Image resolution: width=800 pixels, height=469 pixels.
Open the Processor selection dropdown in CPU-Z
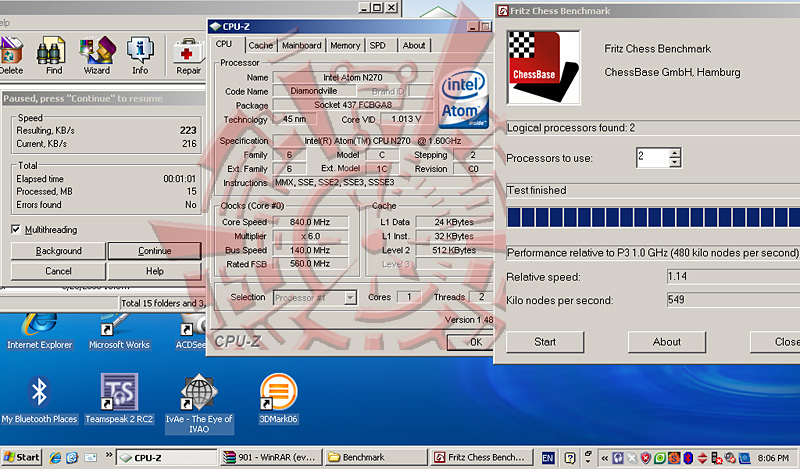pos(350,298)
